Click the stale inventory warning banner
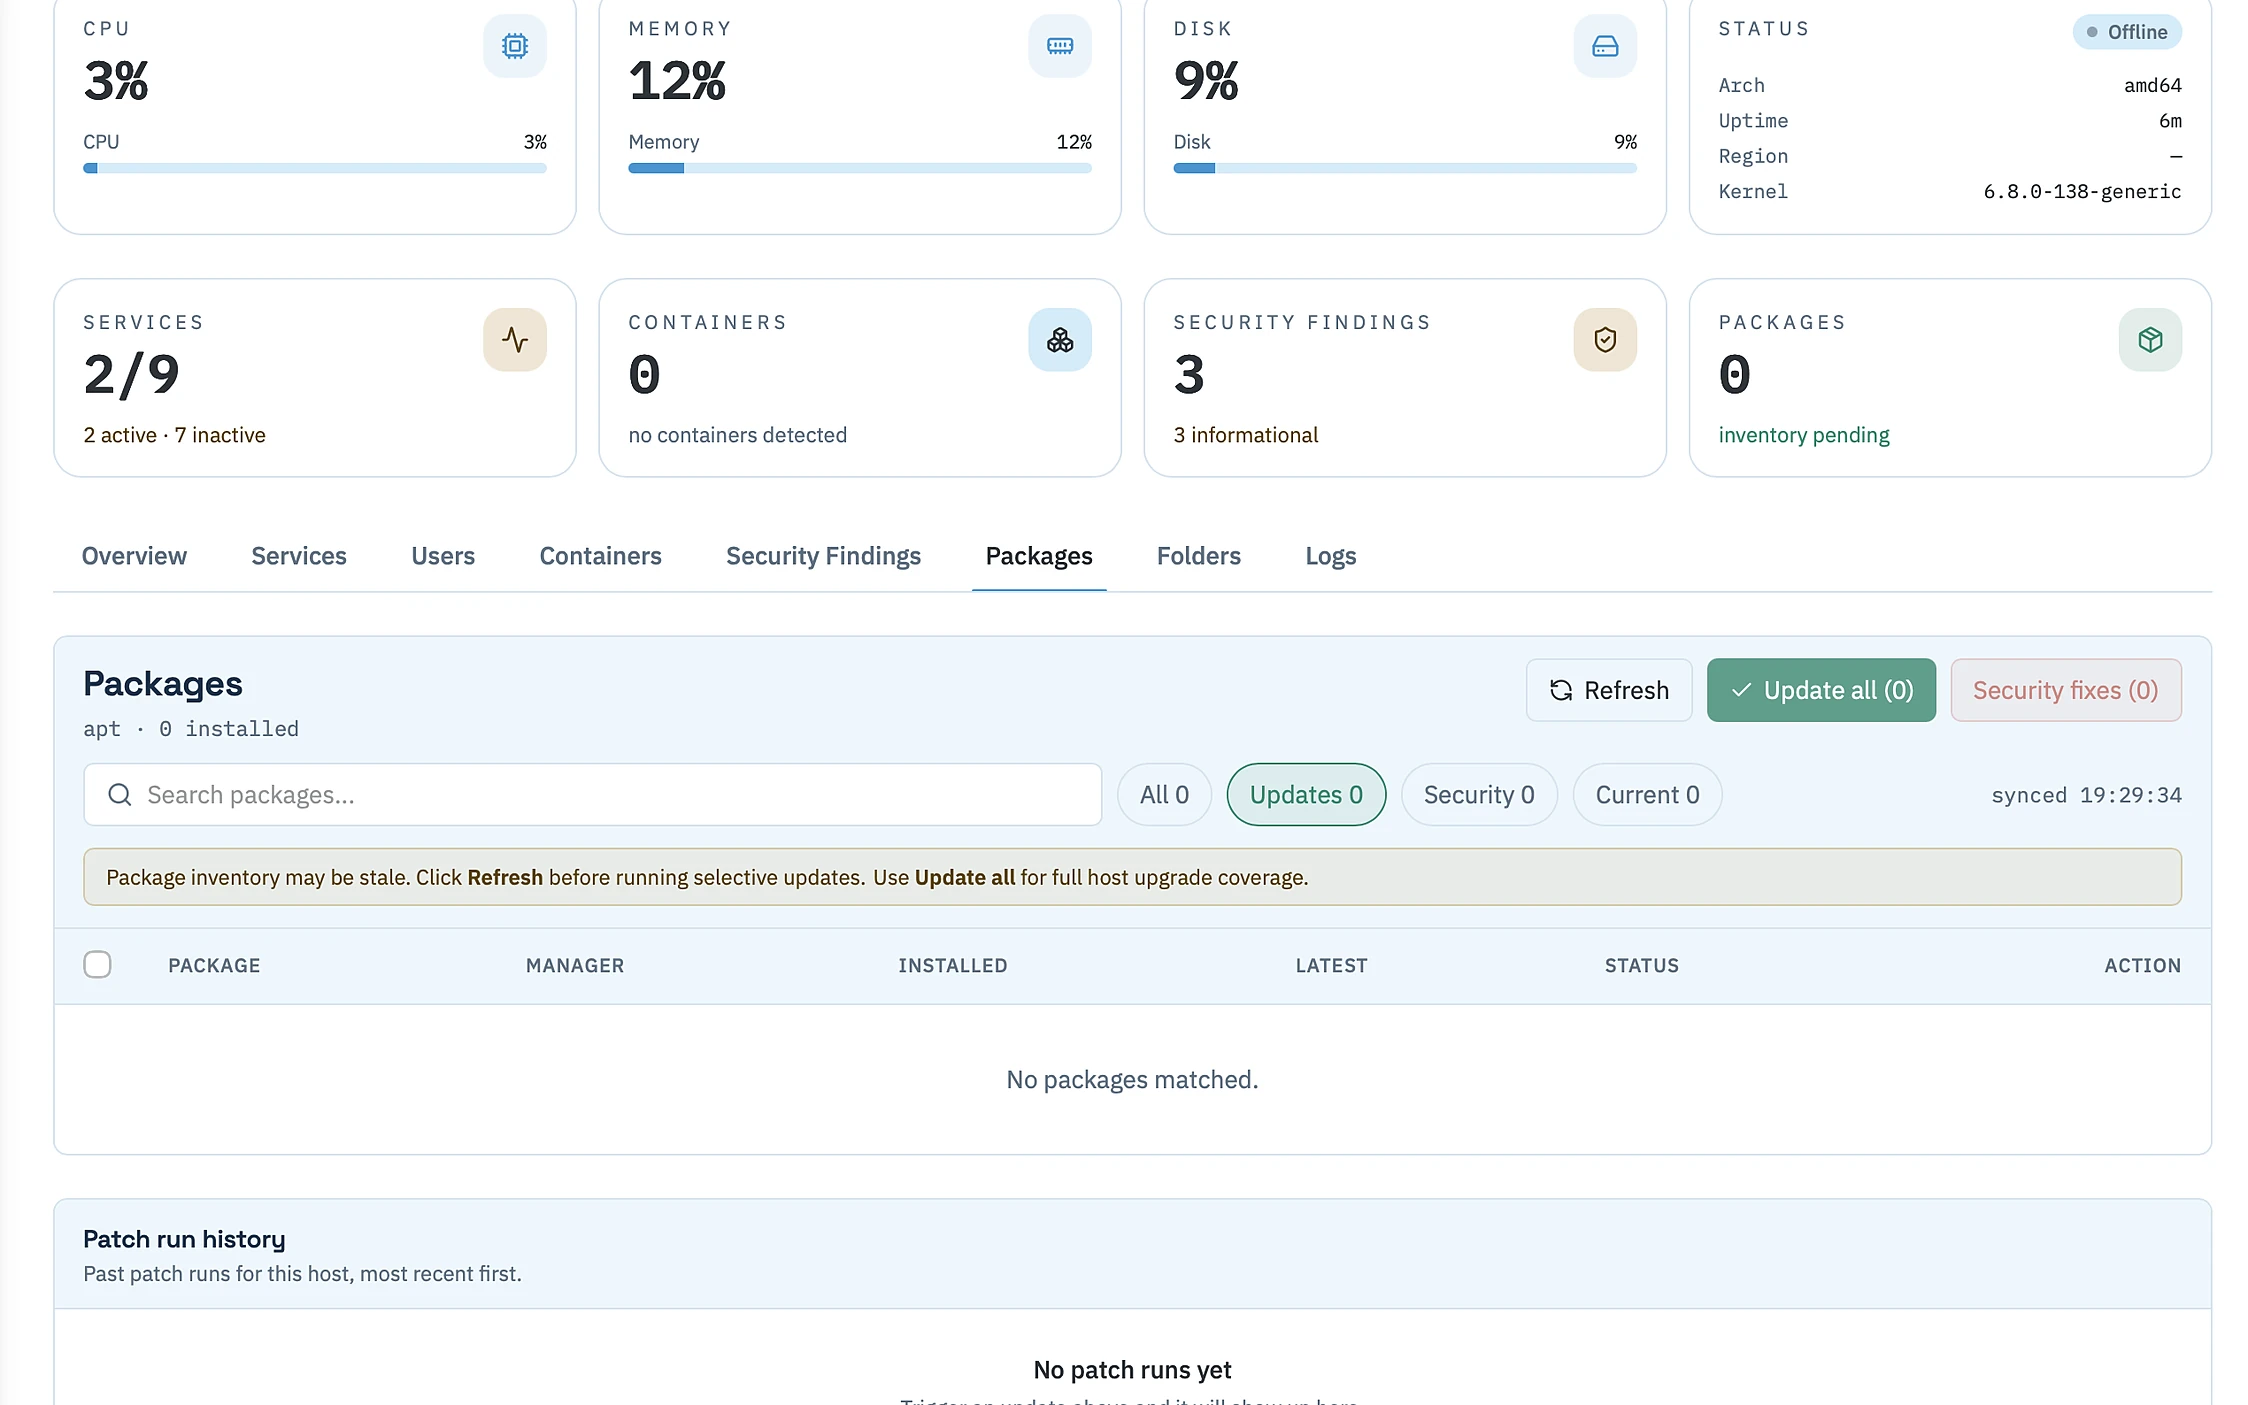This screenshot has height=1405, width=2248. (1132, 877)
